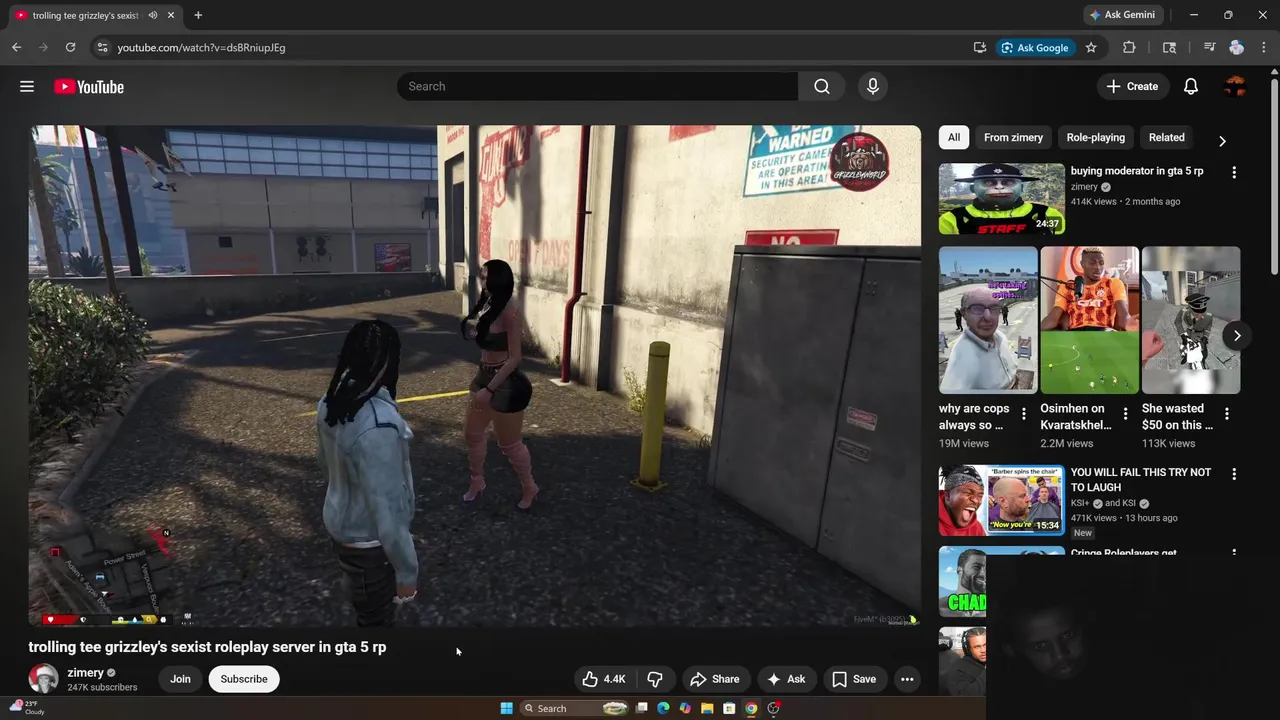Select the 'Related' filter chip
This screenshot has width=1280, height=720.
(1166, 137)
